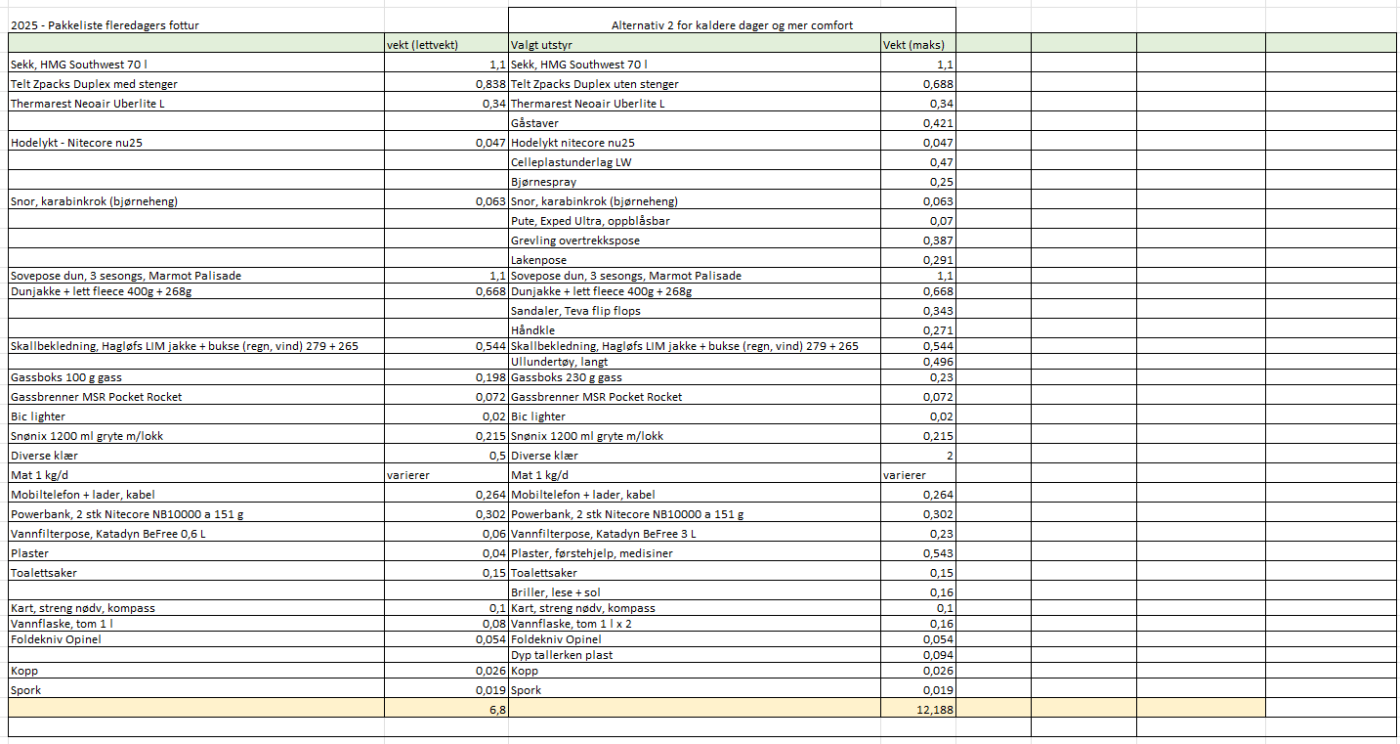Select the 'Gåstaver' item cell
The image size is (1400, 744).
coord(694,123)
